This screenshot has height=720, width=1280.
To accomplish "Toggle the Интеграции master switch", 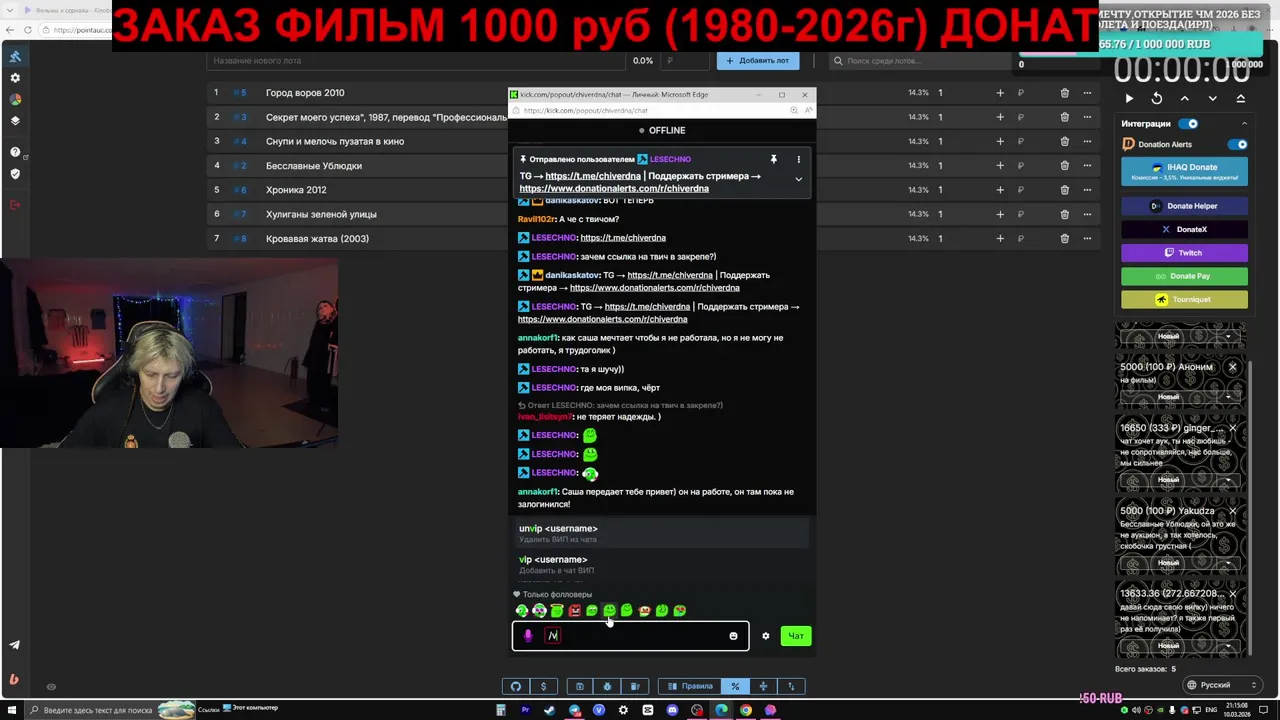I will point(1188,124).
